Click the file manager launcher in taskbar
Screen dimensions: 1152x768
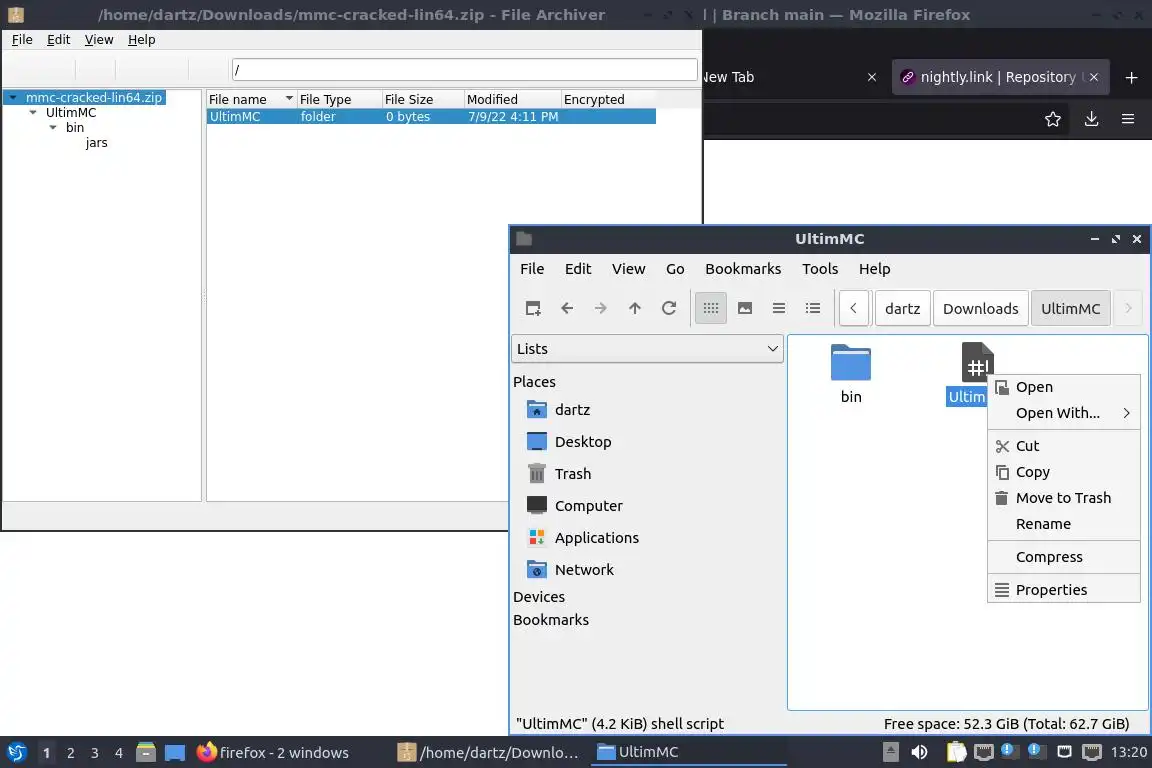click(145, 753)
